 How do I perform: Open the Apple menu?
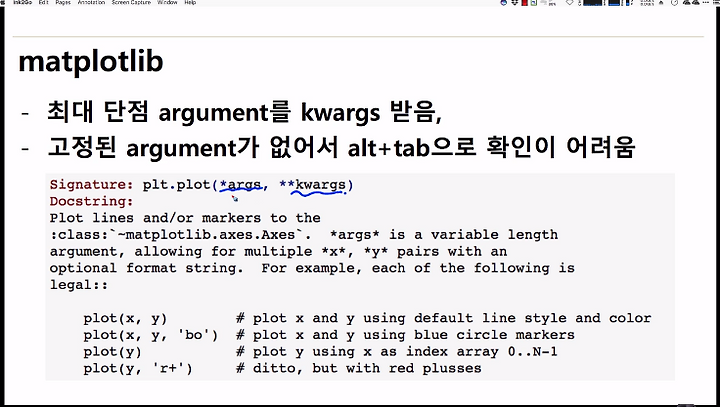click(x=3, y=2)
